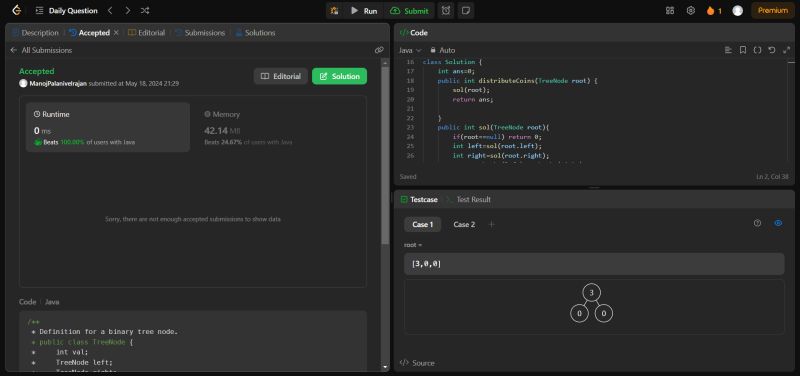Viewport: 800px width, 376px height.
Task: Submit the solution
Action: click(409, 10)
